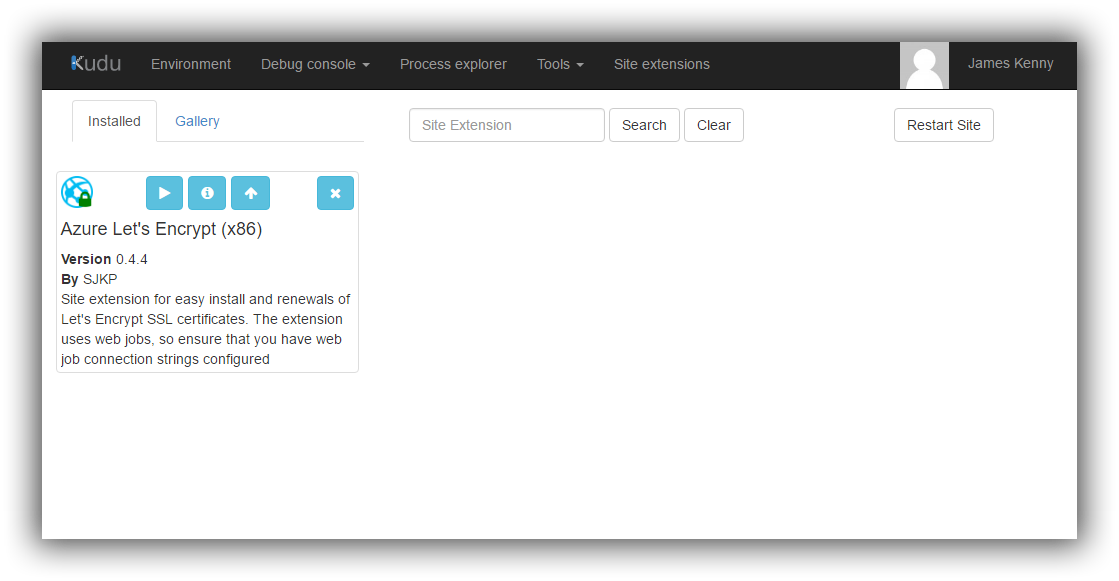The width and height of the screenshot is (1119, 581).
Task: Go to Site extensions
Action: [662, 64]
